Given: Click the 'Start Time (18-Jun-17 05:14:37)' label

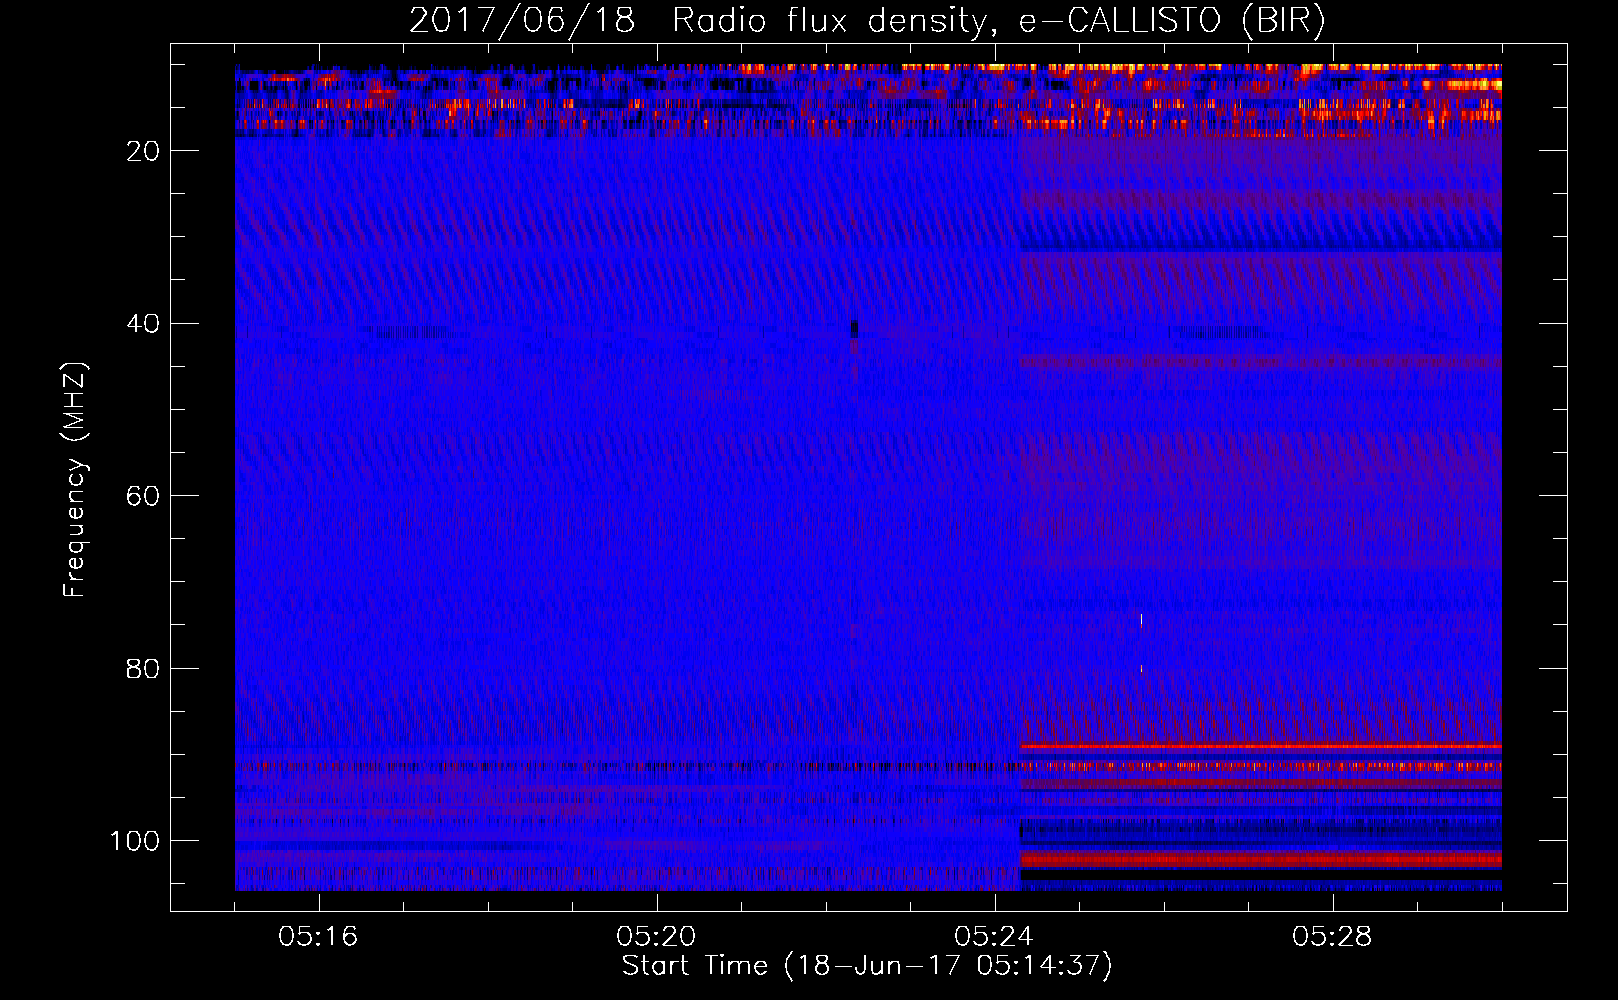Looking at the screenshot, I should tap(867, 966).
